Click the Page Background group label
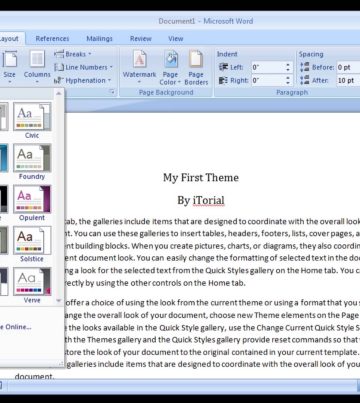This screenshot has height=403, width=360. [x=166, y=92]
